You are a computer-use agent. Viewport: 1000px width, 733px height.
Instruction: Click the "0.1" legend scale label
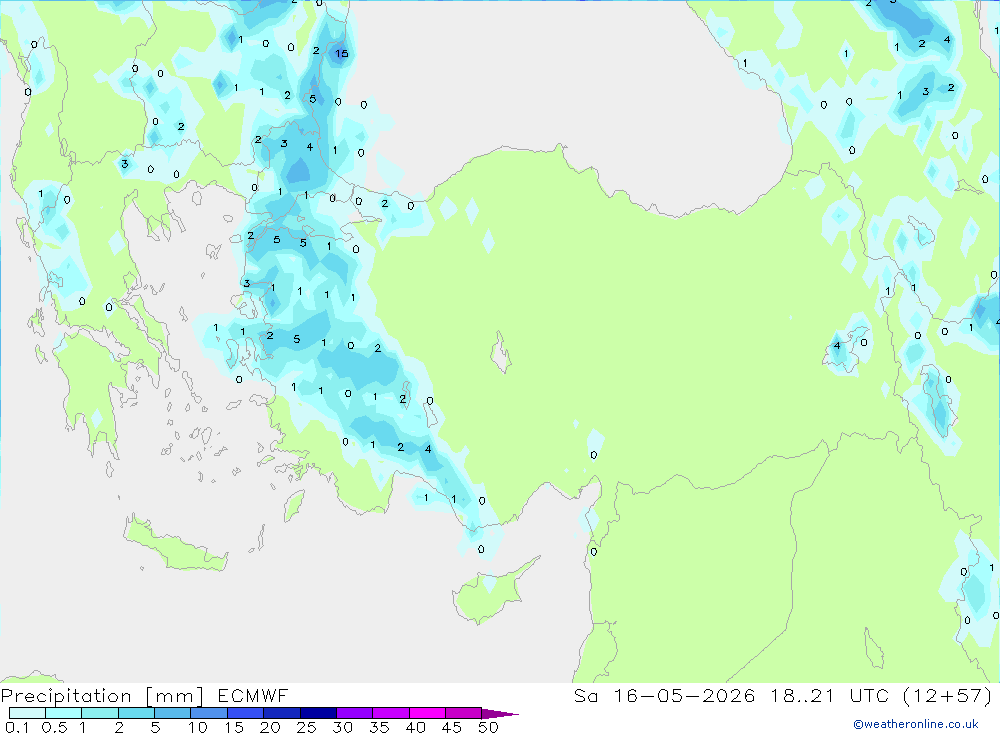(17, 727)
